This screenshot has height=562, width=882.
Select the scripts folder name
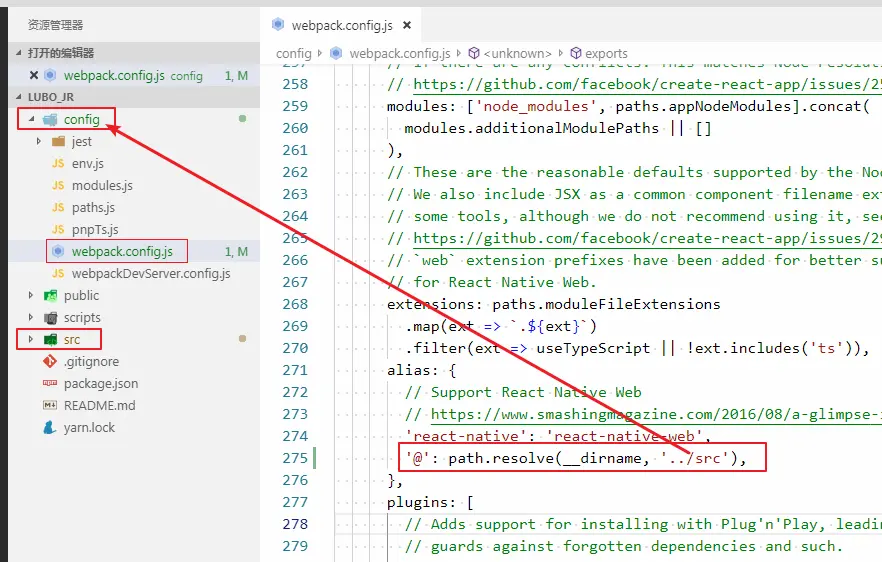coord(82,318)
